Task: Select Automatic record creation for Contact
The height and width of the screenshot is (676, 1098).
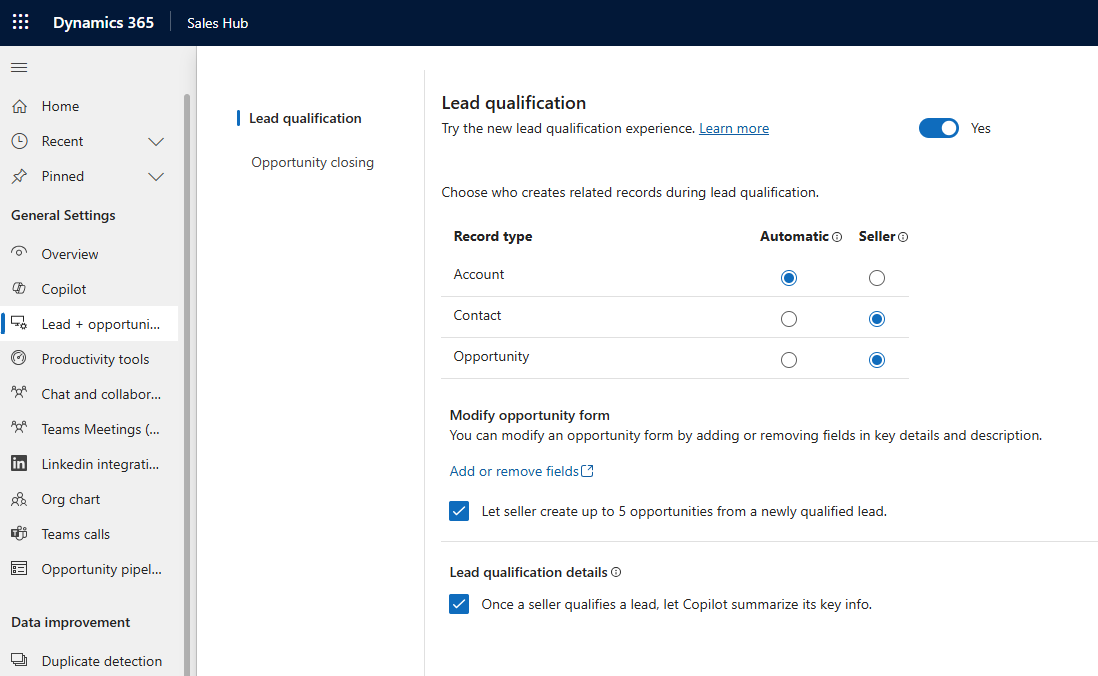Action: (x=788, y=318)
